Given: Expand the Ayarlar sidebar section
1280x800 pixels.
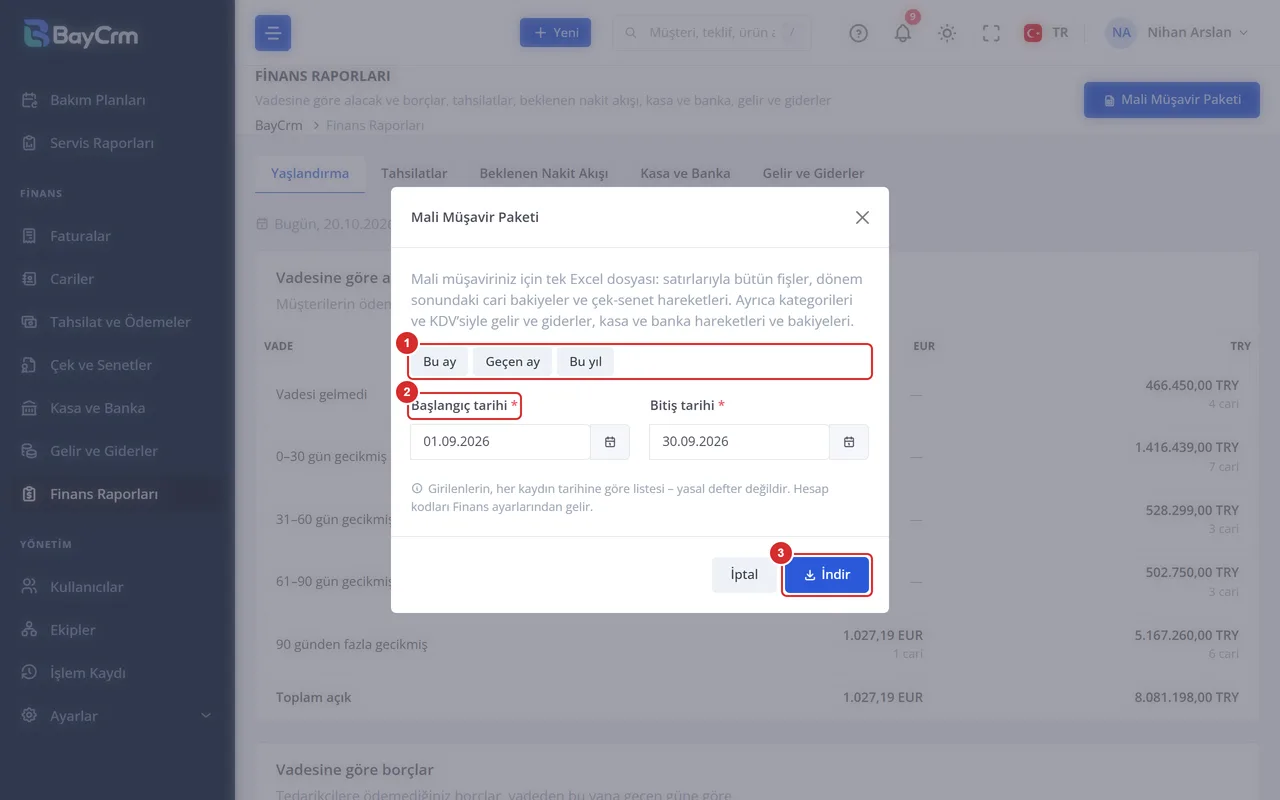Looking at the screenshot, I should pos(117,716).
